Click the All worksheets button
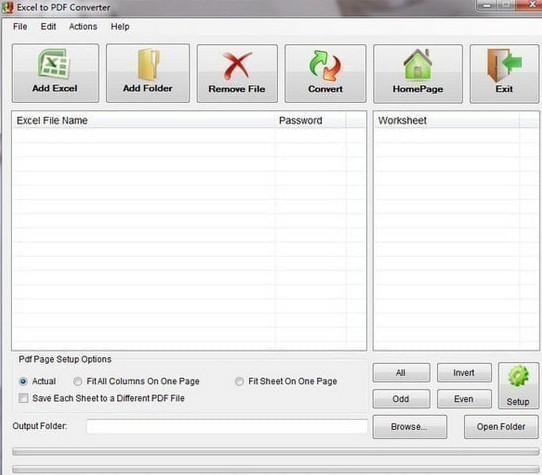This screenshot has height=475, width=542. pyautogui.click(x=401, y=373)
